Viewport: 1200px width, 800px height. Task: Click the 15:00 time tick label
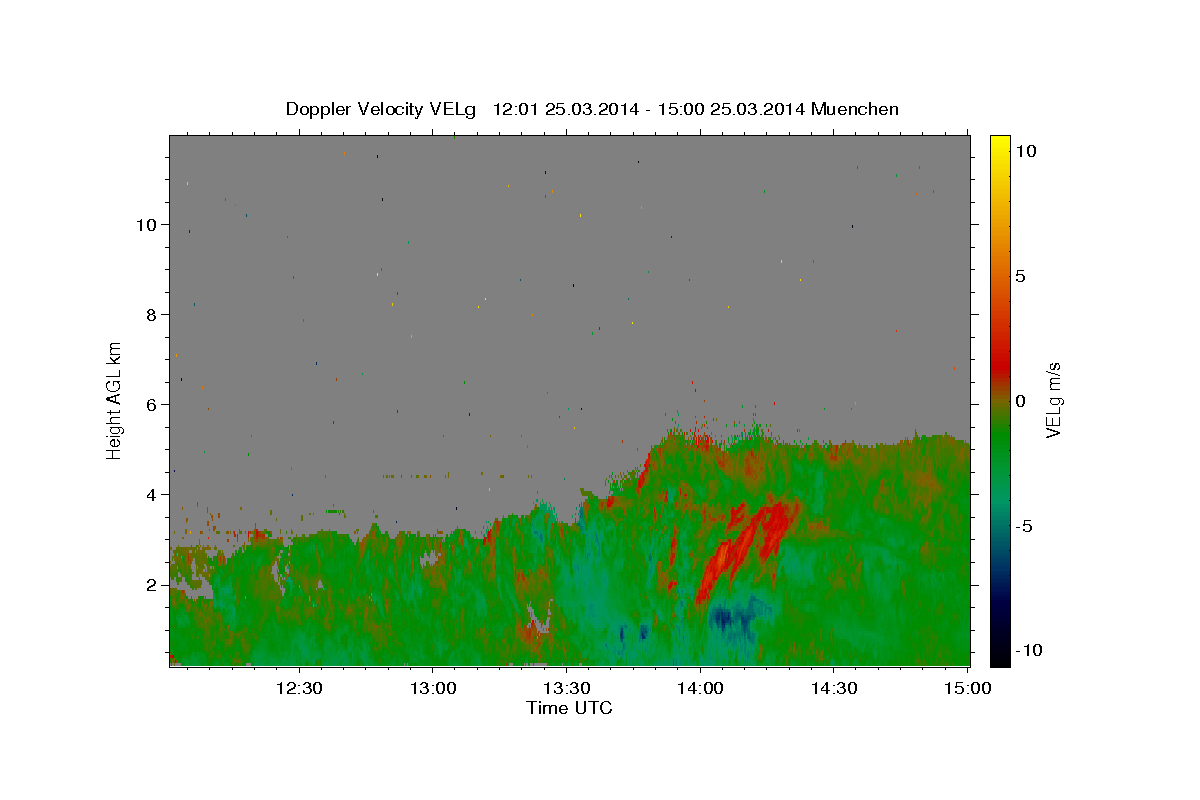pyautogui.click(x=967, y=689)
